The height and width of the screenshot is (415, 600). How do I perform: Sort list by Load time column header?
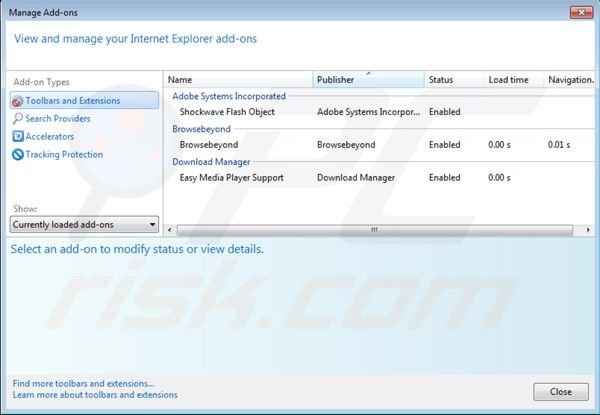coord(514,80)
